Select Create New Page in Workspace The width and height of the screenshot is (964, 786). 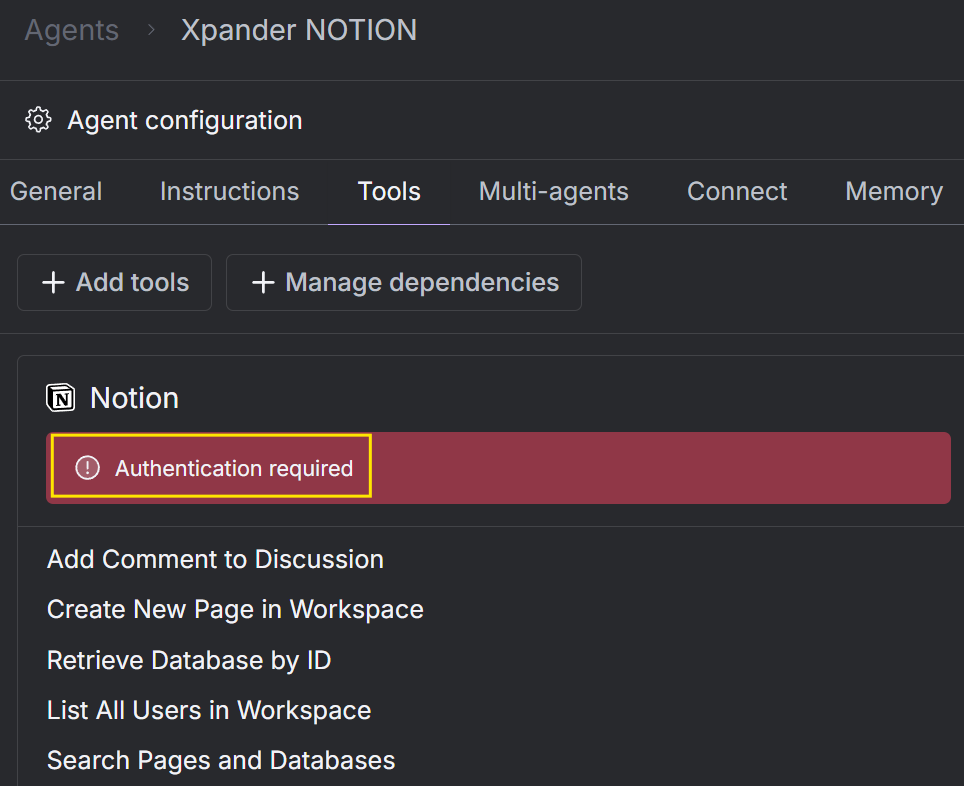pos(235,609)
